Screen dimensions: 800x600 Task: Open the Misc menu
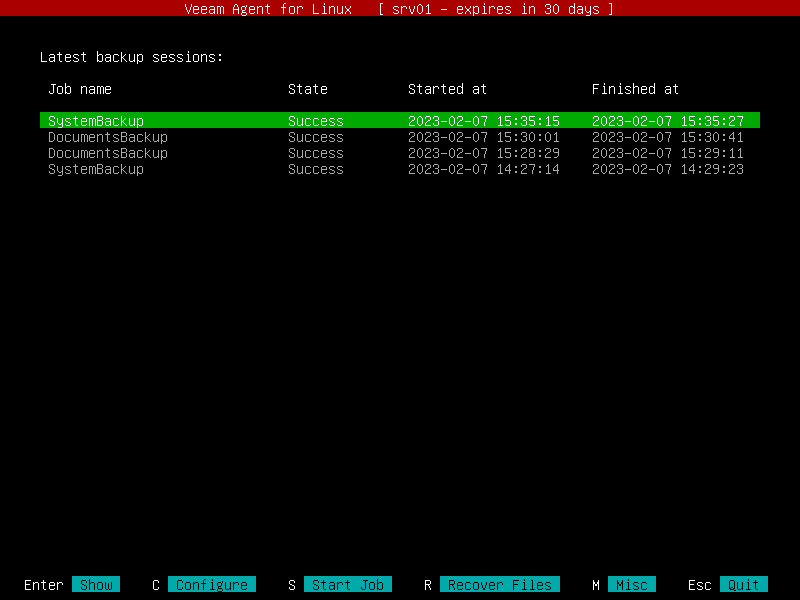tap(632, 584)
